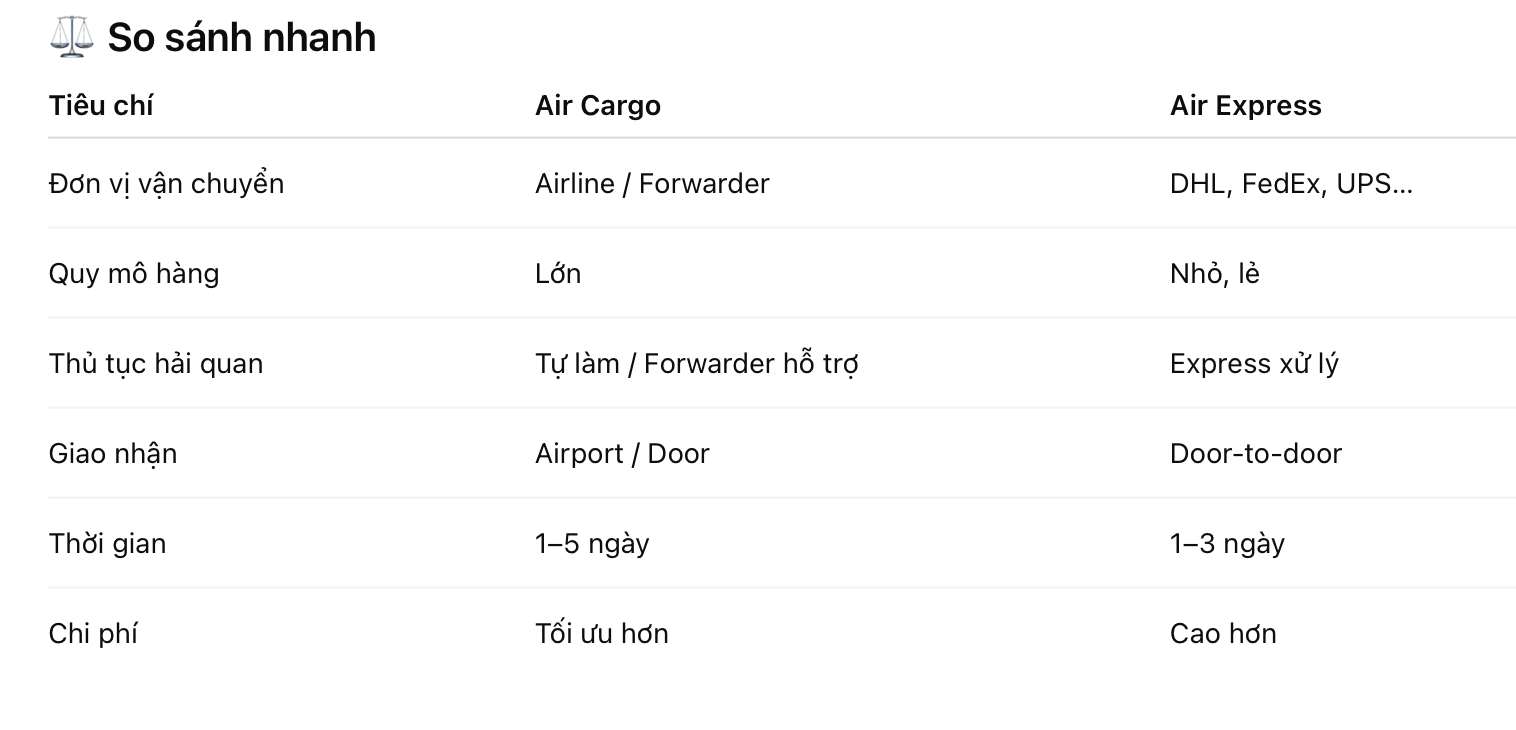Click the balance scales emoji icon
The width and height of the screenshot is (1516, 730).
coord(71,38)
